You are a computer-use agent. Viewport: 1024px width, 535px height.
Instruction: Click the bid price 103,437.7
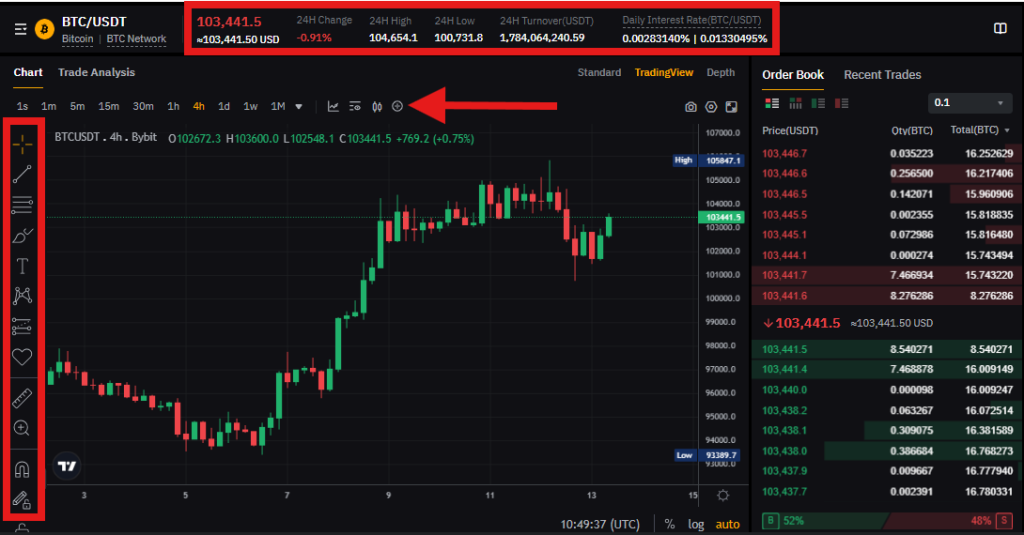tap(784, 492)
